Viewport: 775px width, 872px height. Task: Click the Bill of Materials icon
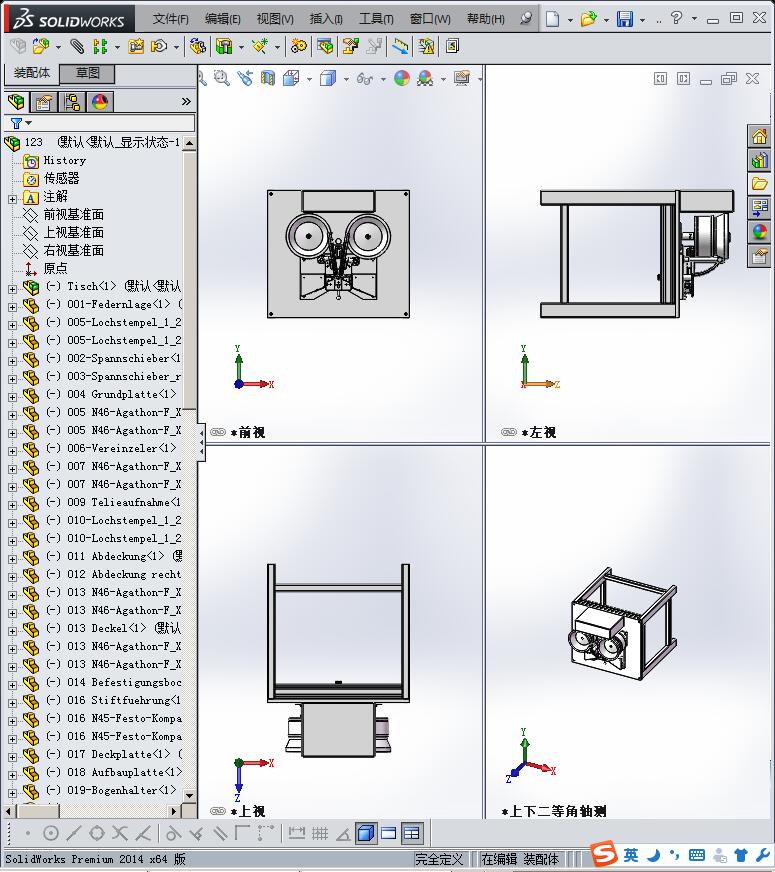point(325,46)
